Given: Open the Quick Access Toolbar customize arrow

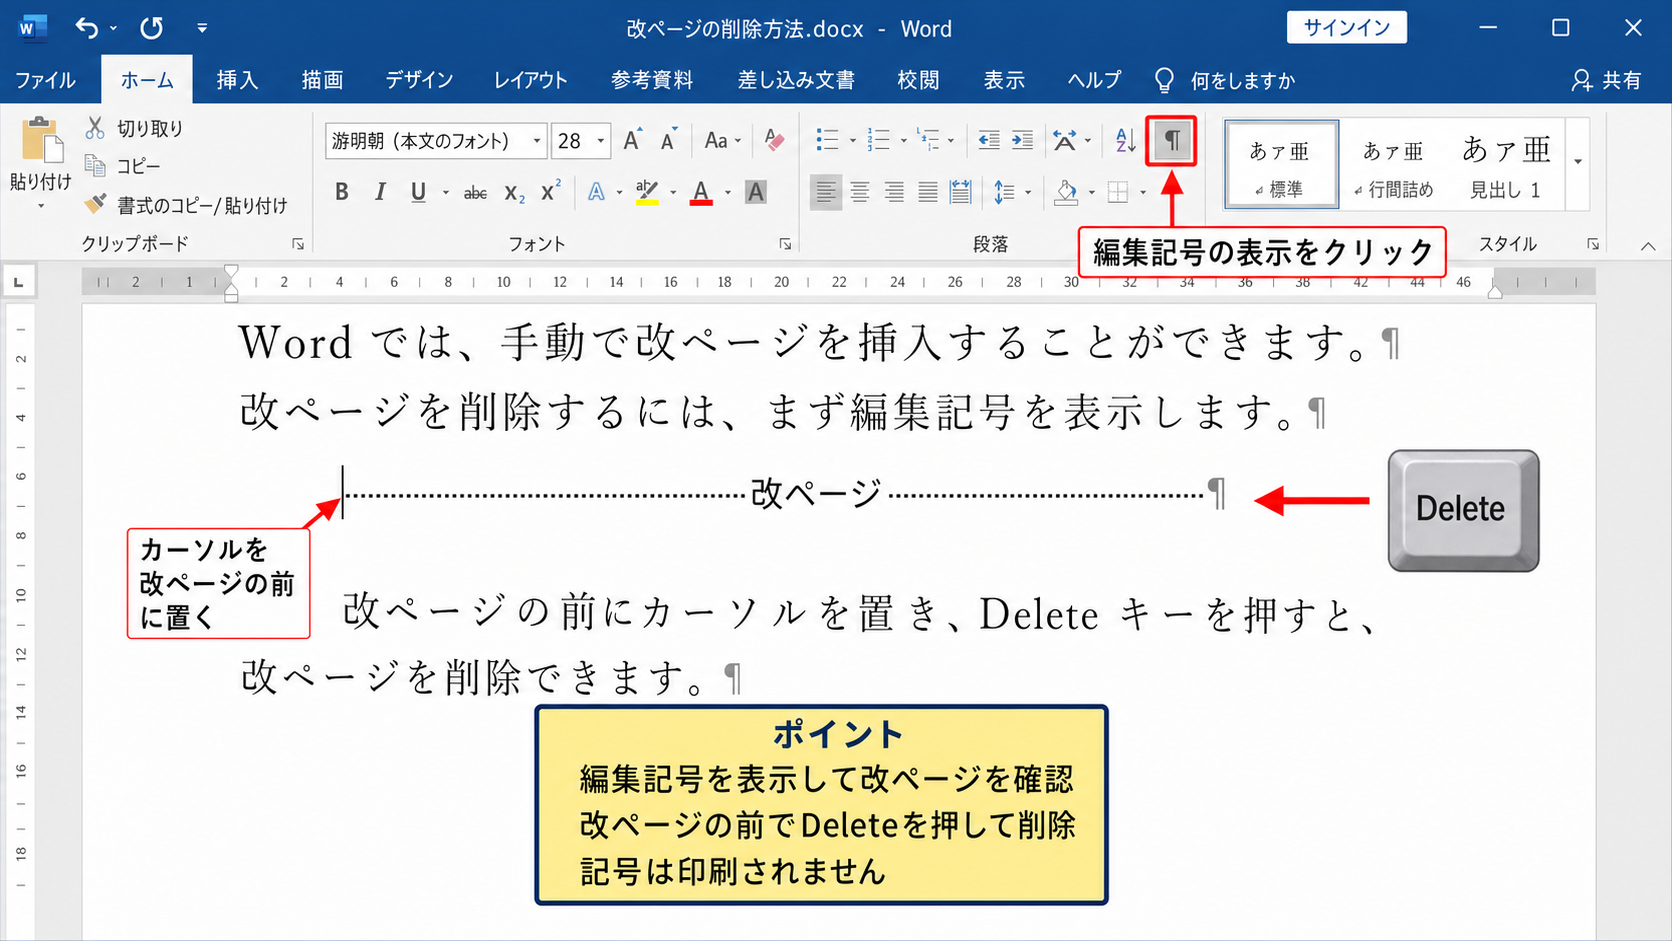Looking at the screenshot, I should pyautogui.click(x=202, y=28).
